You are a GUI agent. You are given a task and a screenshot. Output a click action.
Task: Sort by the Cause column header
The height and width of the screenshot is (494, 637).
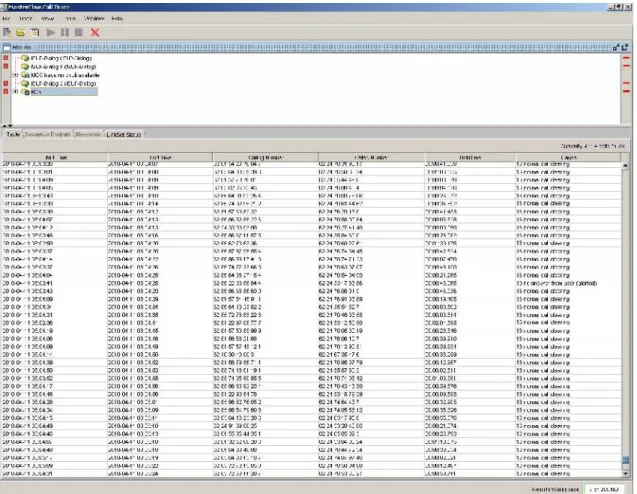(568, 157)
